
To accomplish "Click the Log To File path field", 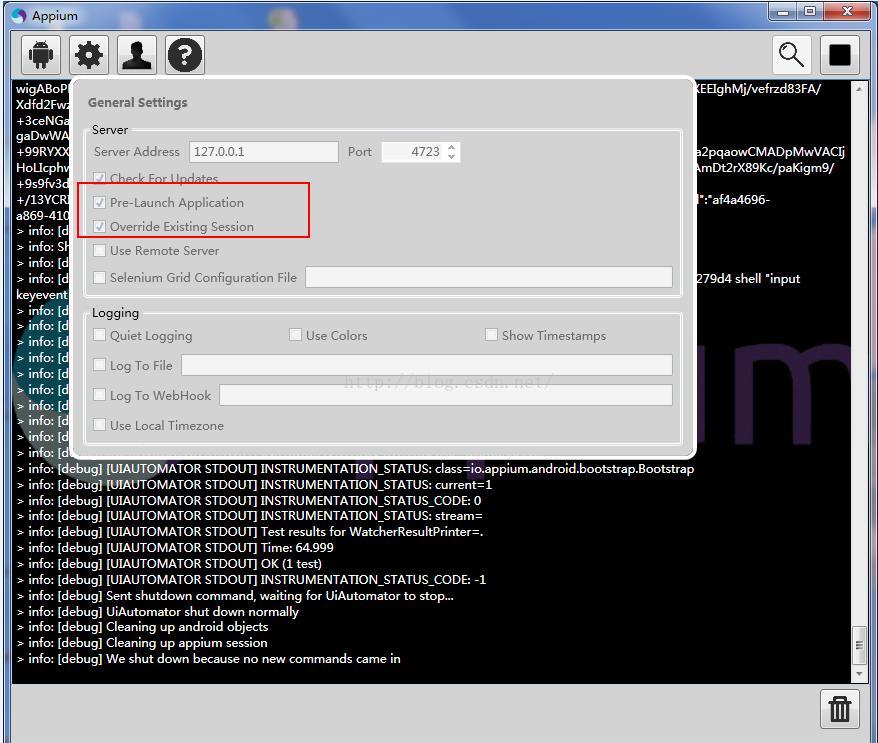I will (x=427, y=365).
